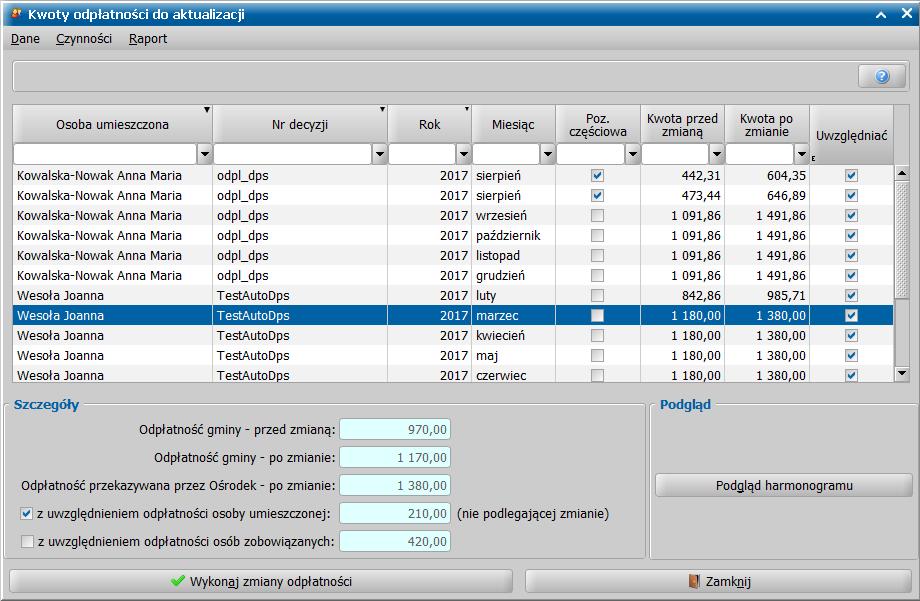Toggle Uwzględniać for the luty row
The width and height of the screenshot is (920, 601).
851,295
